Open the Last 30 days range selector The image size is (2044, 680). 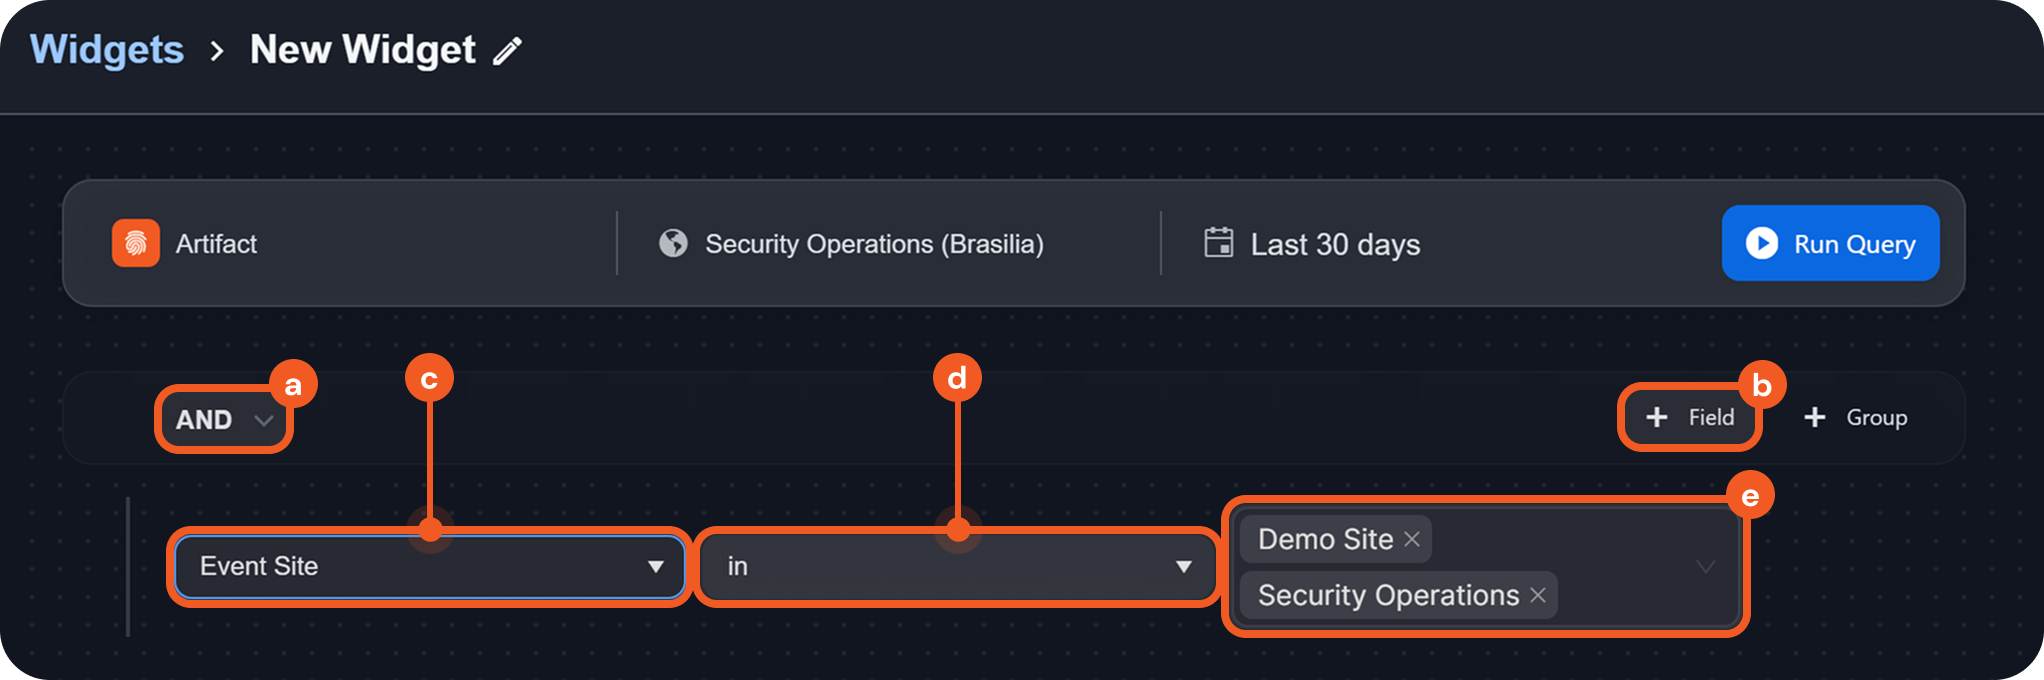point(1334,244)
